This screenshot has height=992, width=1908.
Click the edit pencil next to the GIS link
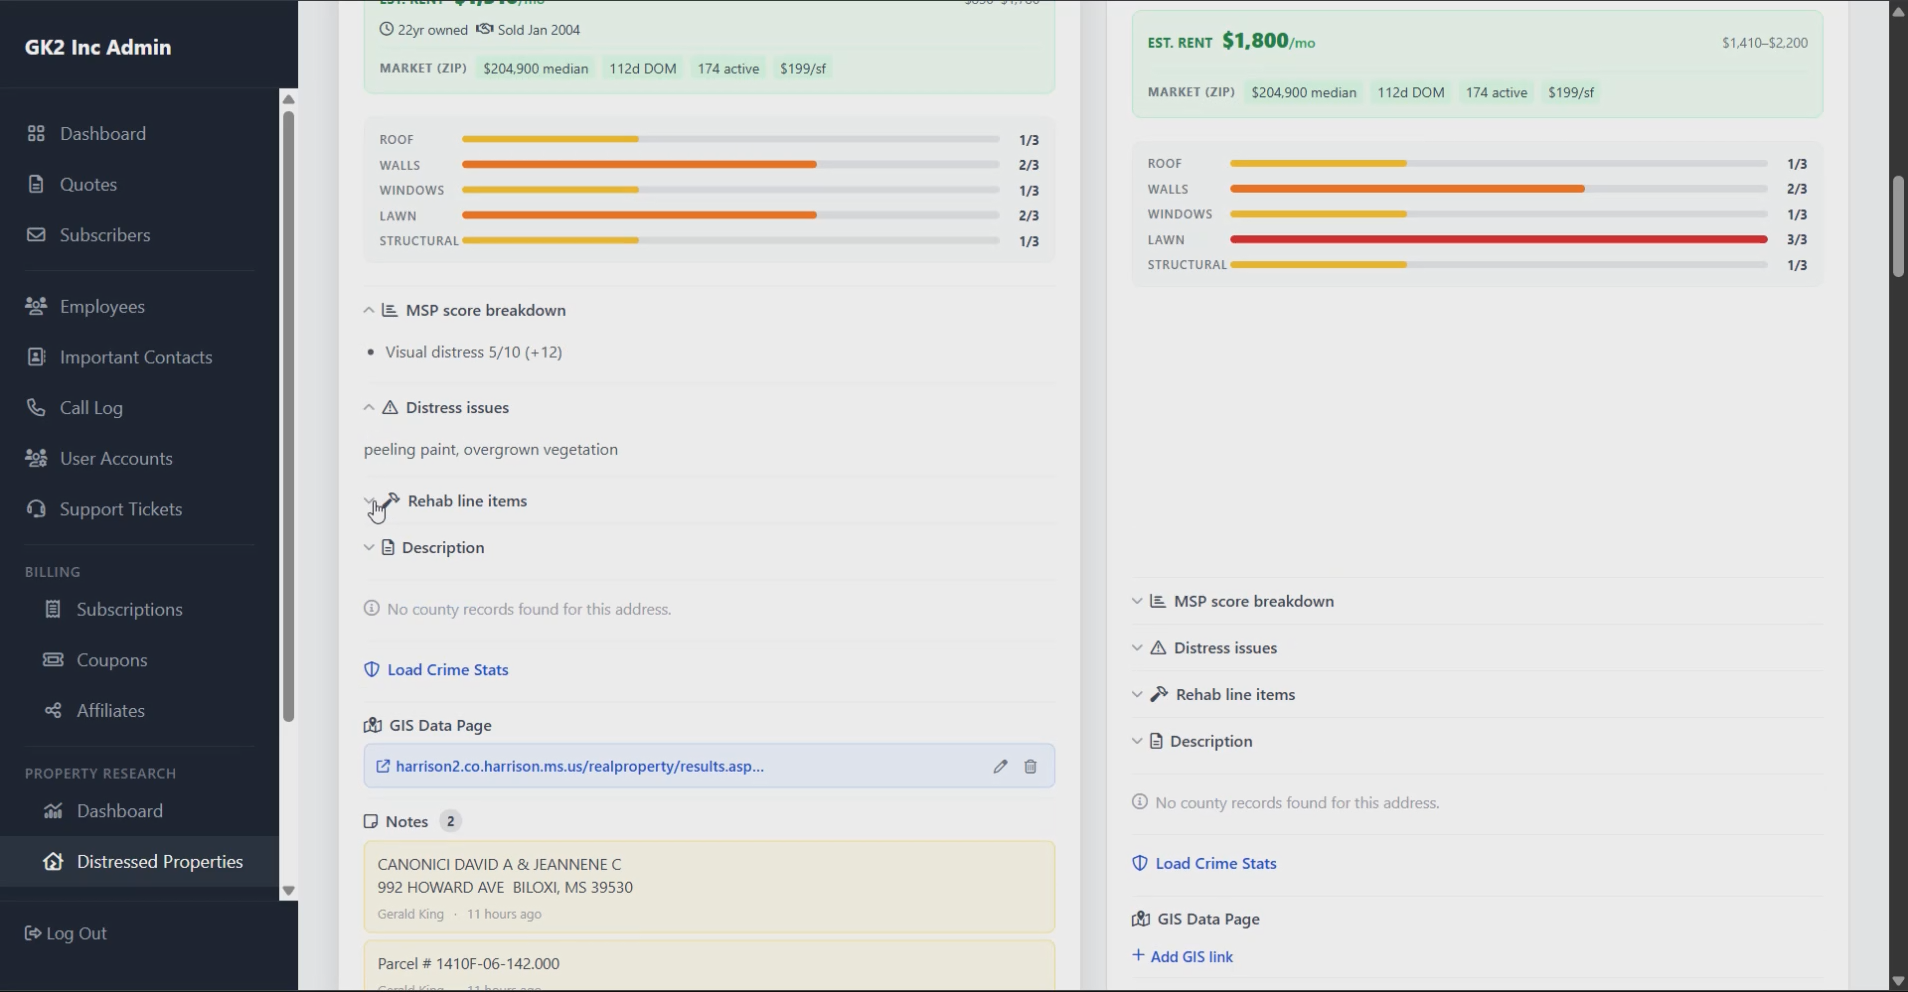pos(1000,766)
